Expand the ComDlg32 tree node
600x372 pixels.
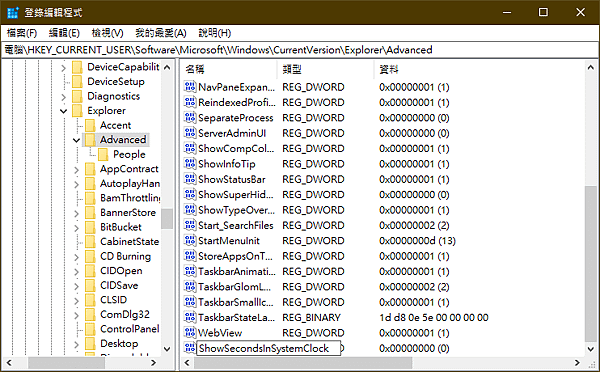pyautogui.click(x=77, y=315)
